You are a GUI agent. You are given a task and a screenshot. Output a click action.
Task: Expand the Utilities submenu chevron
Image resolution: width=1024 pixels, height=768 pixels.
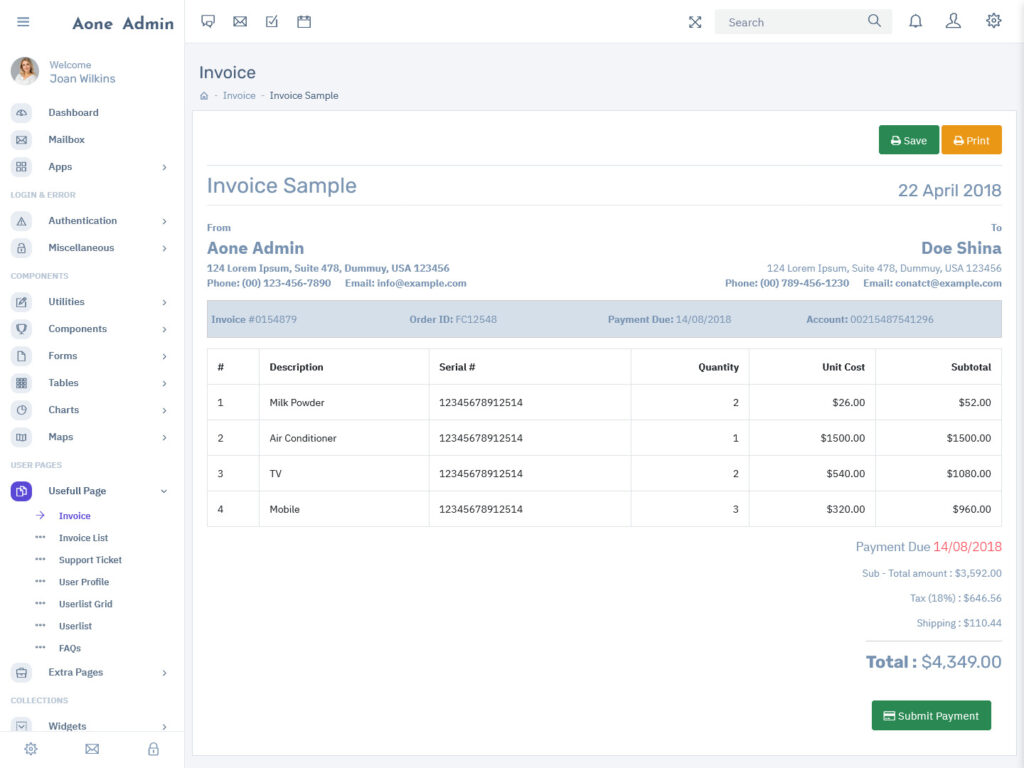[x=164, y=302]
